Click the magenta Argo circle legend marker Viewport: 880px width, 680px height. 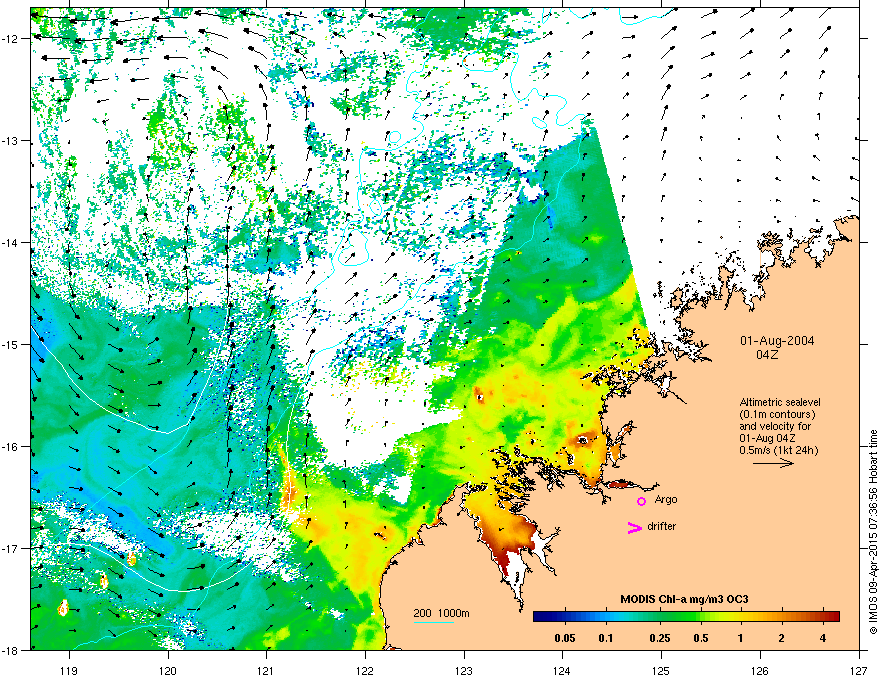pyautogui.click(x=641, y=501)
